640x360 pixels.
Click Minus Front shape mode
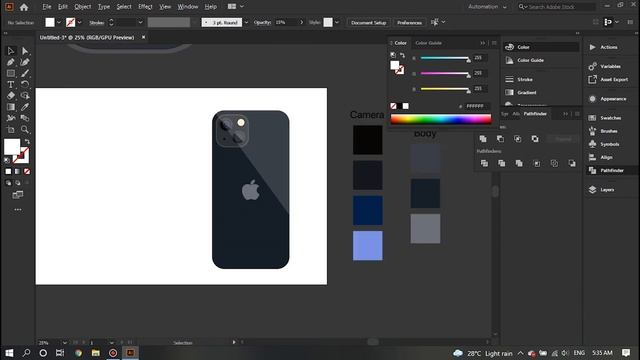tap(500, 139)
